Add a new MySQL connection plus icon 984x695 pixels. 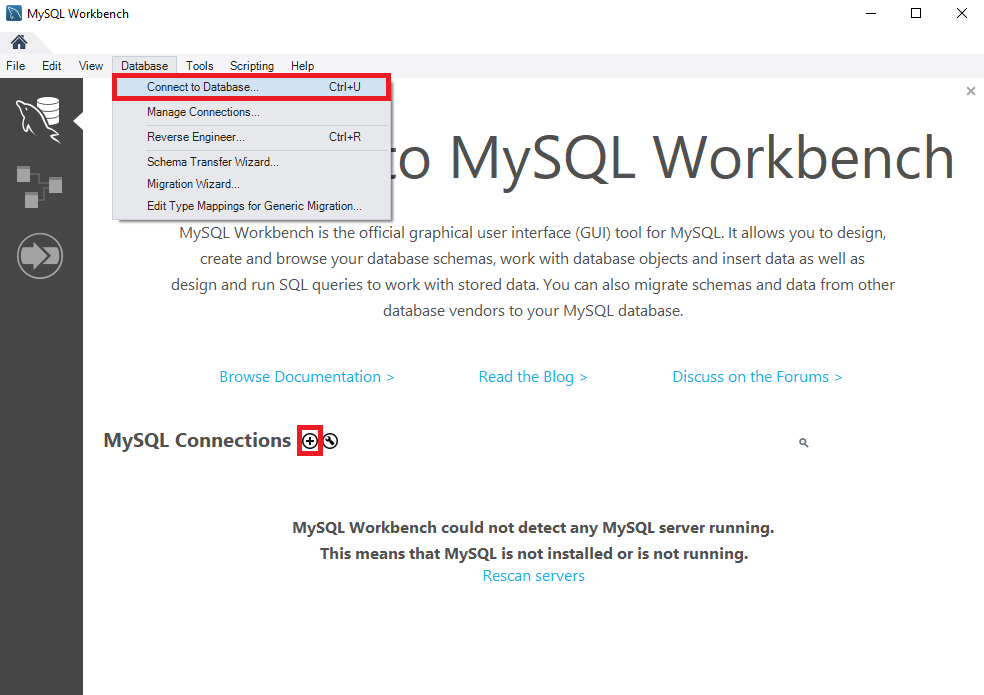[x=310, y=441]
